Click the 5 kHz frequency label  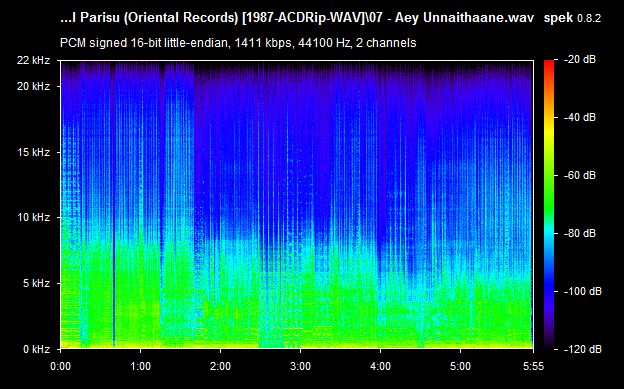[x=36, y=283]
